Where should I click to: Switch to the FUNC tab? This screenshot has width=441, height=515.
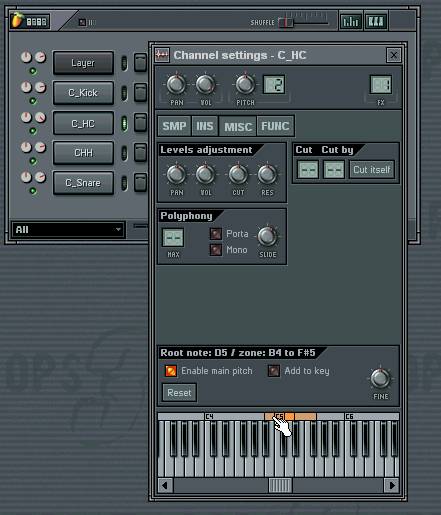[275, 126]
